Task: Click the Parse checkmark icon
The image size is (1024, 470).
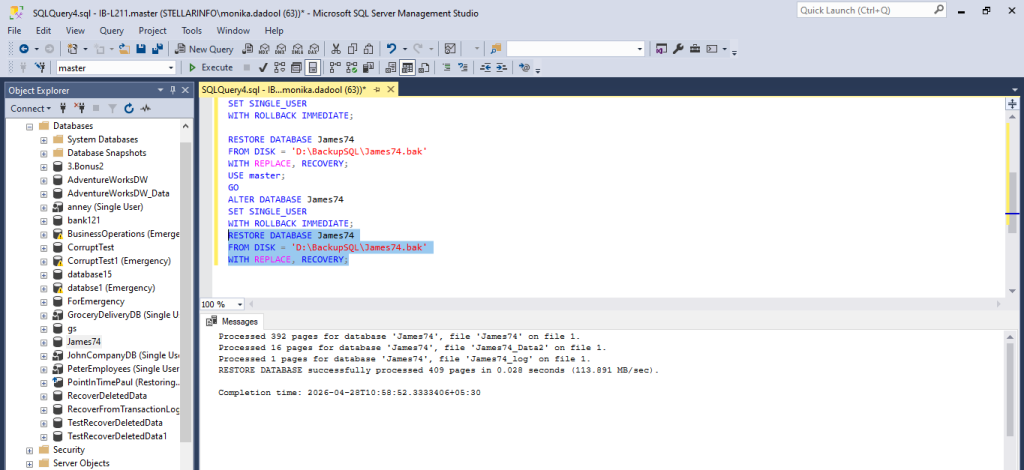Action: tap(263, 67)
